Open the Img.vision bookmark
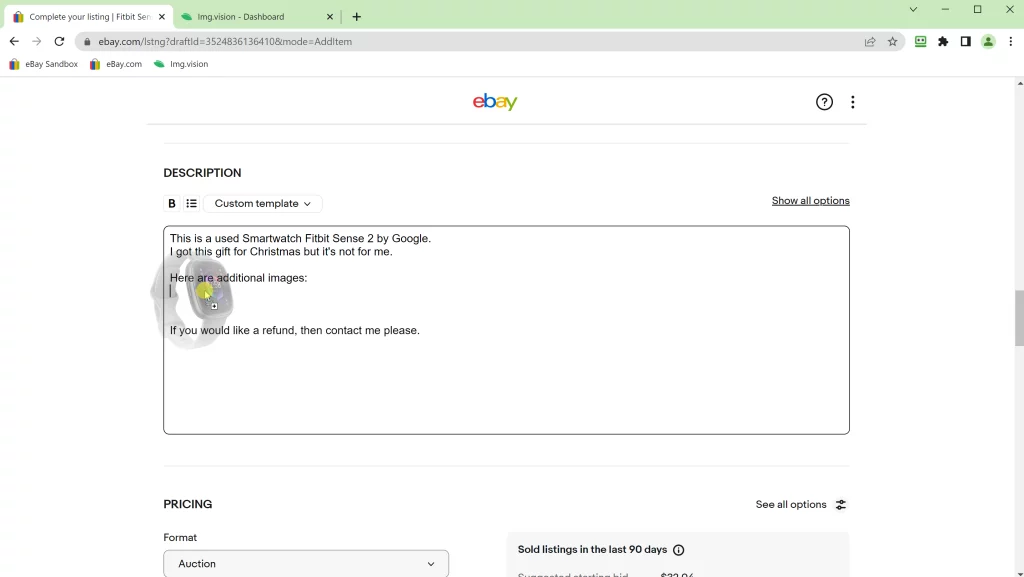The height and width of the screenshot is (577, 1024). (181, 64)
